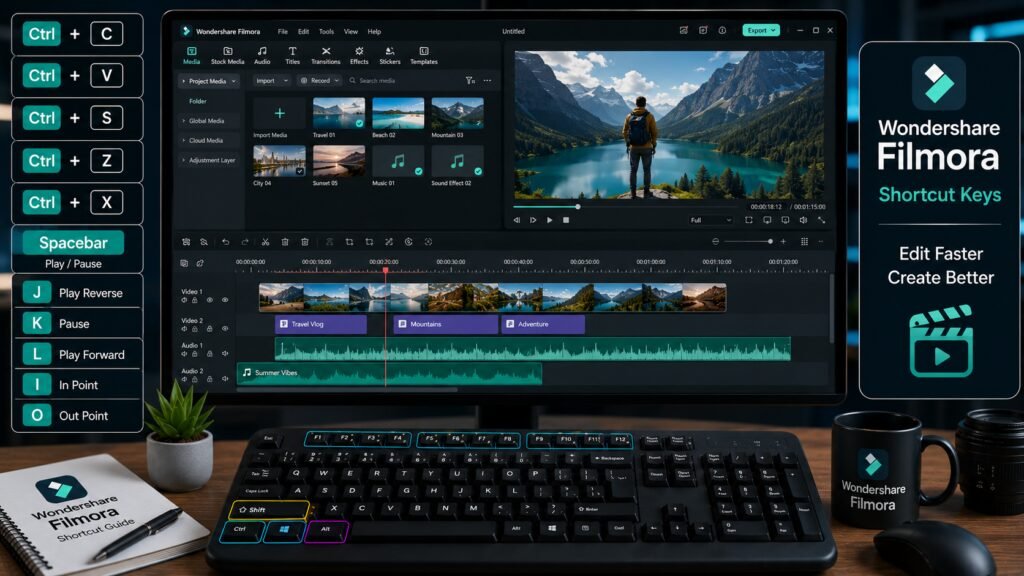Image resolution: width=1024 pixels, height=576 pixels.
Task: Select the Folder item in sidebar
Action: pos(198,101)
